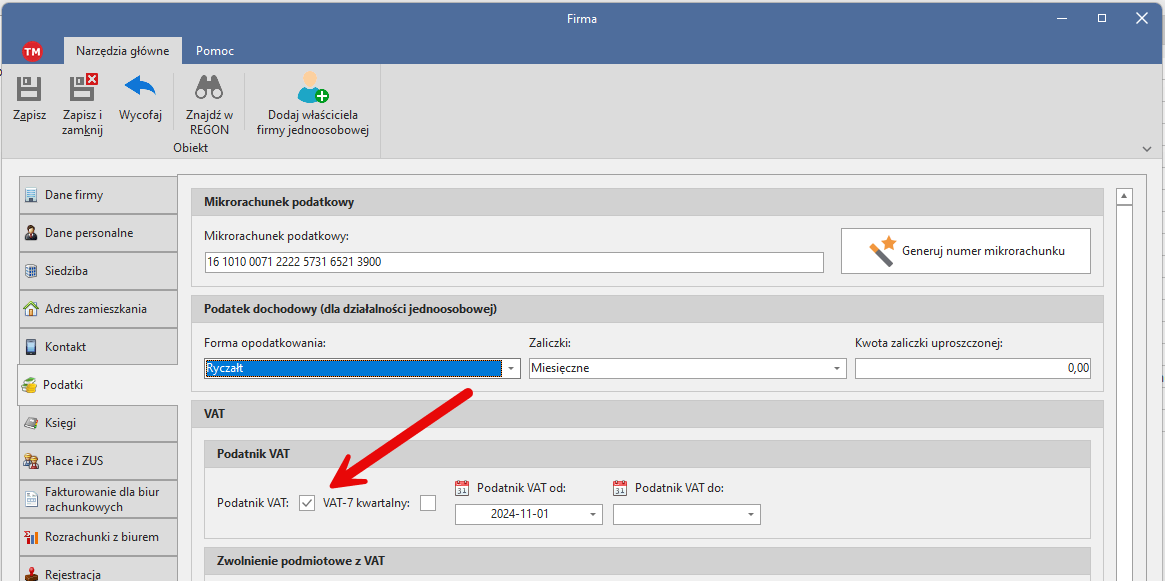Click Znajdź w REGON binoculars icon
Viewport: 1165px width, 581px height.
click(x=208, y=88)
